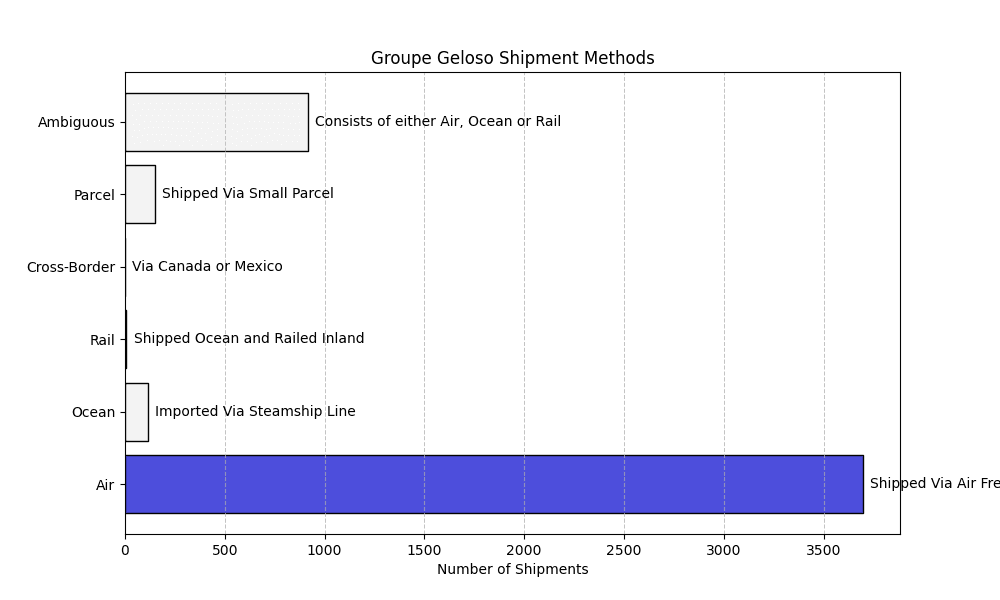Image resolution: width=1000 pixels, height=600 pixels.
Task: Click the Rail y-axis label
Action: tap(102, 340)
